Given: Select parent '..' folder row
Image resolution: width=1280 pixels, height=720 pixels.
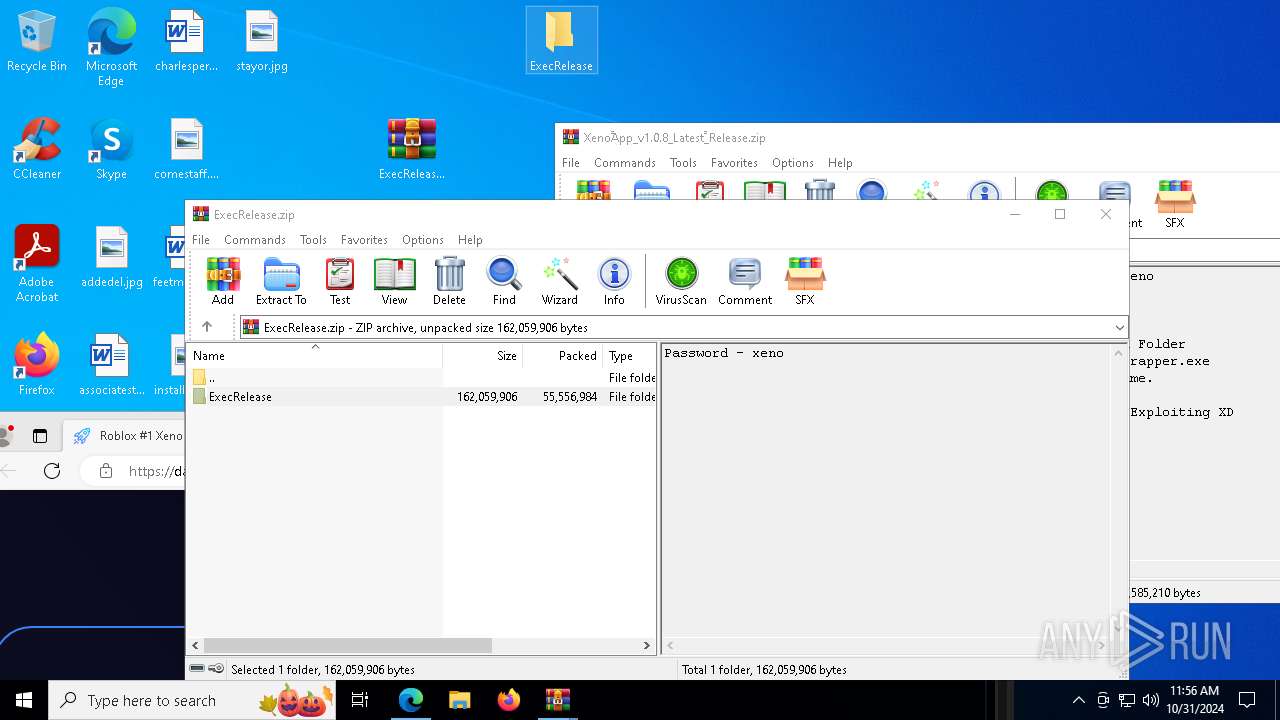Looking at the screenshot, I should pyautogui.click(x=421, y=378).
